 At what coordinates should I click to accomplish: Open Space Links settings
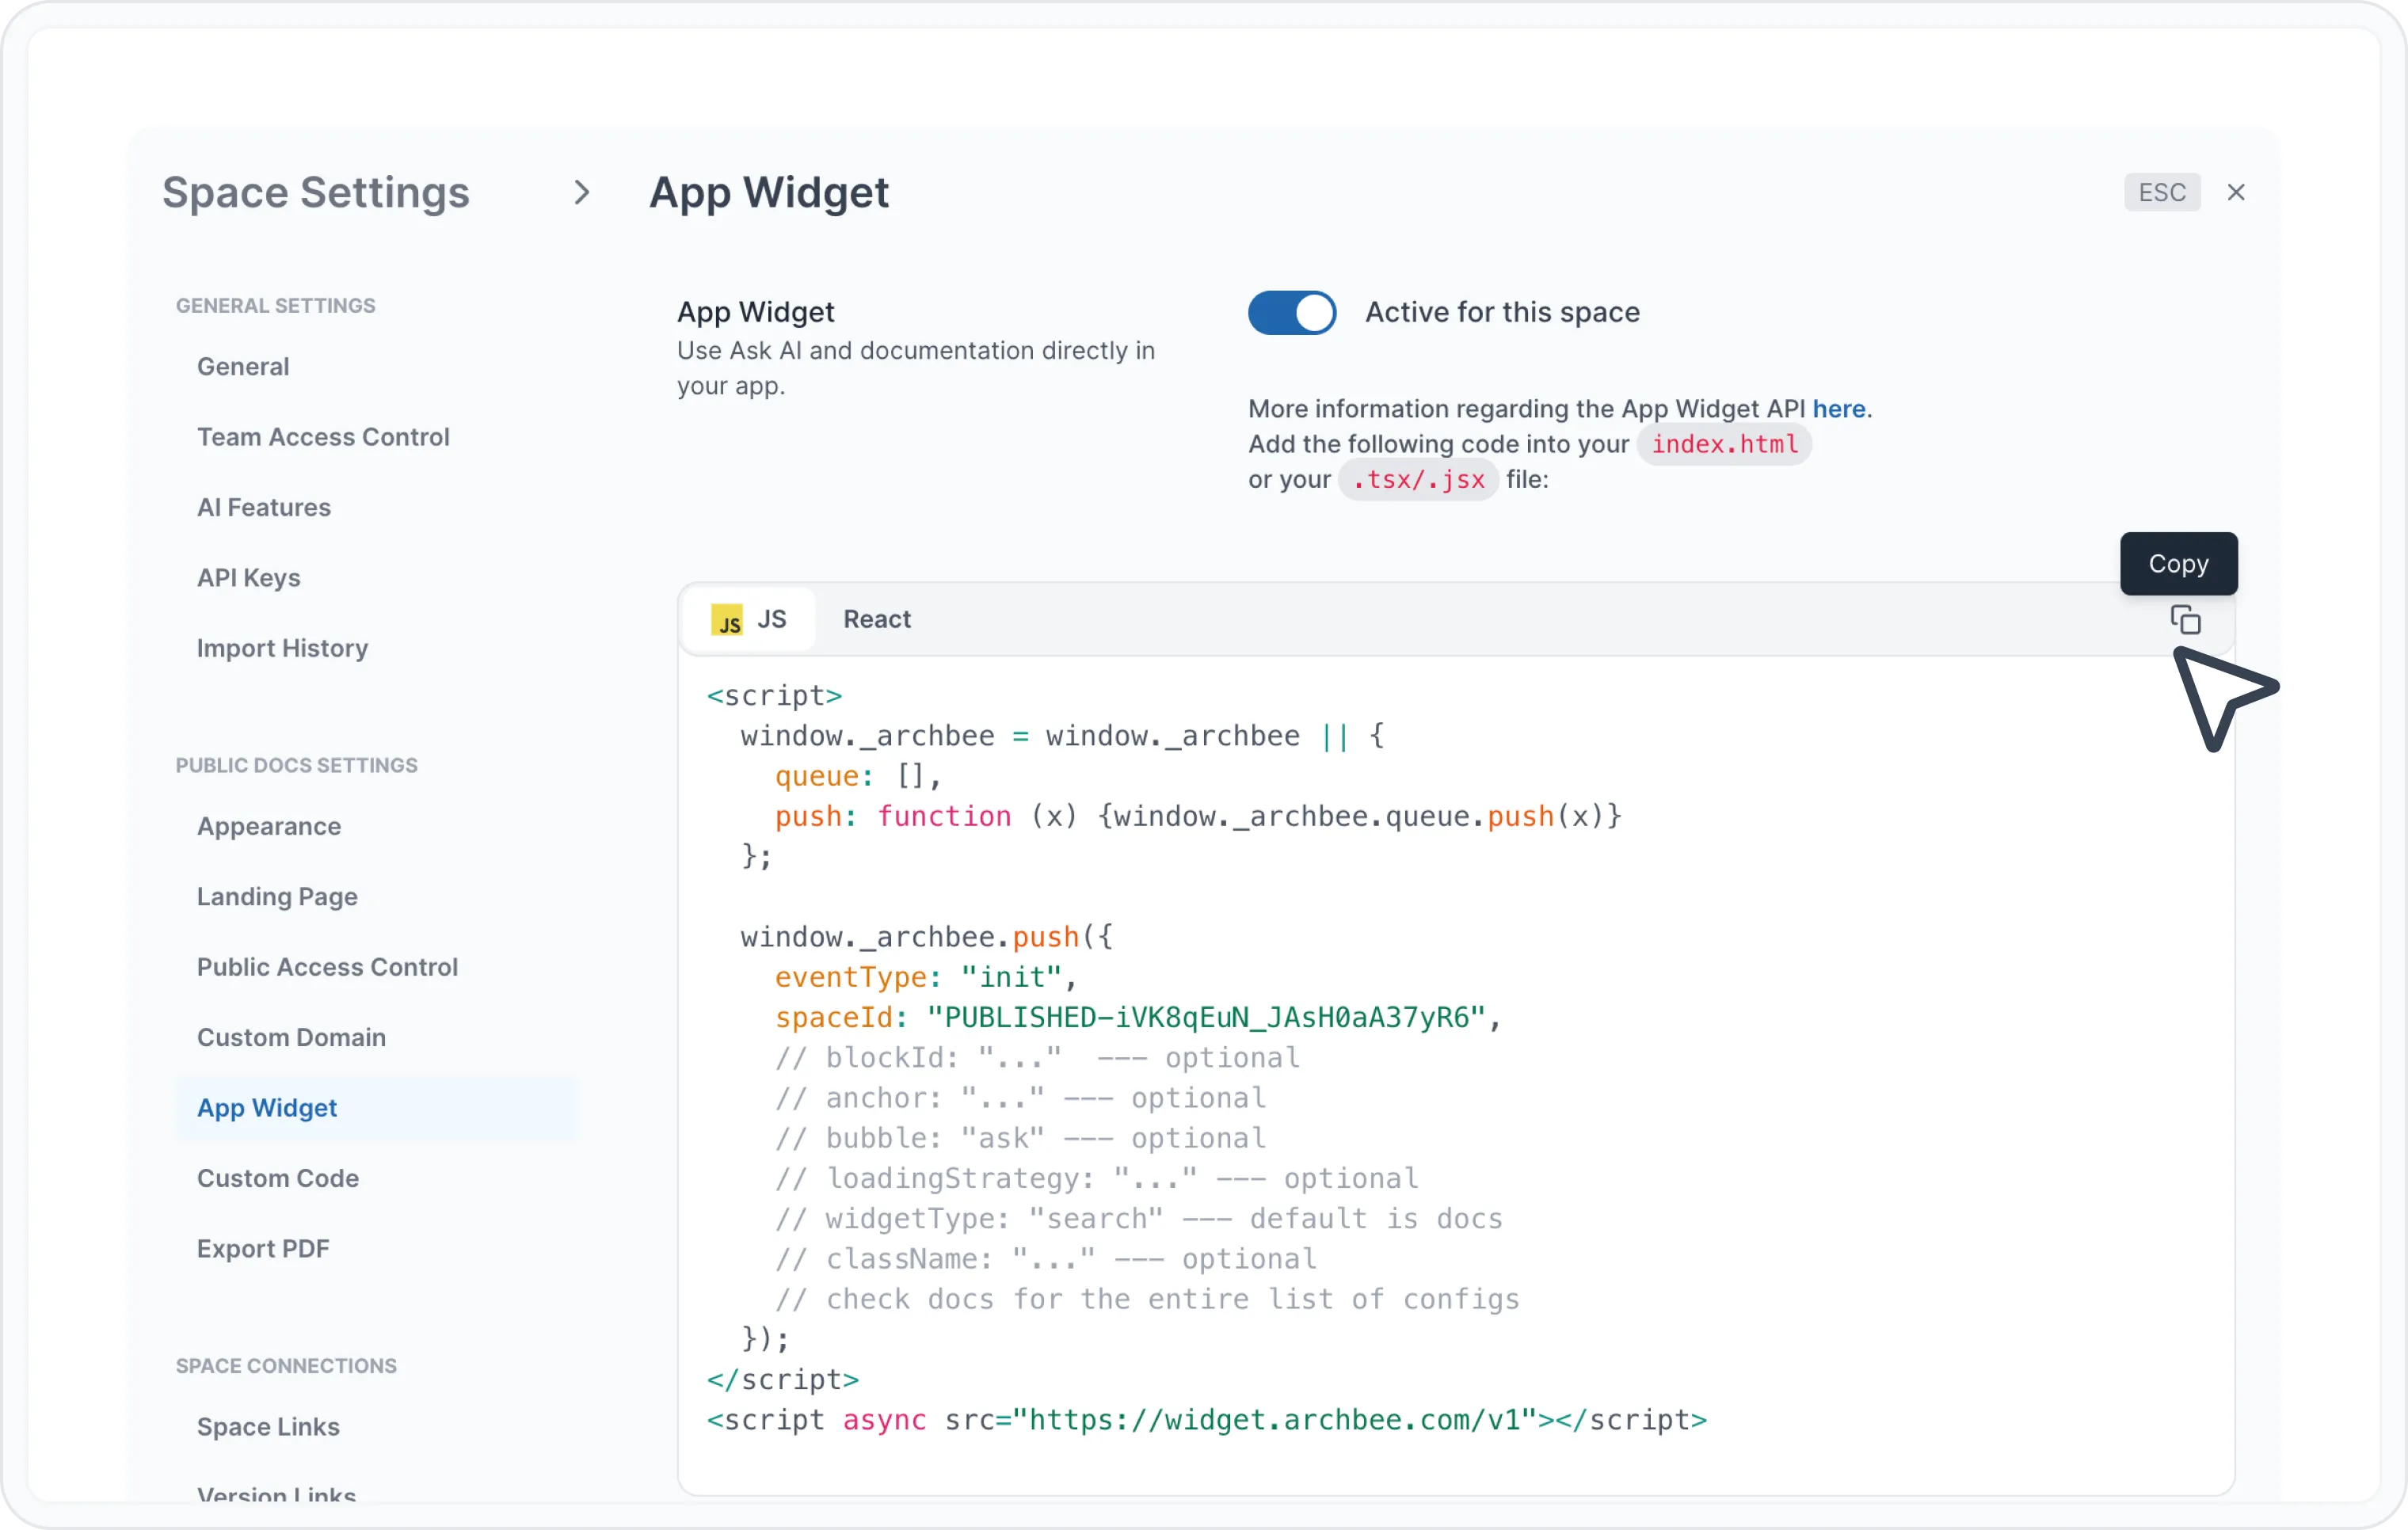click(x=268, y=1427)
